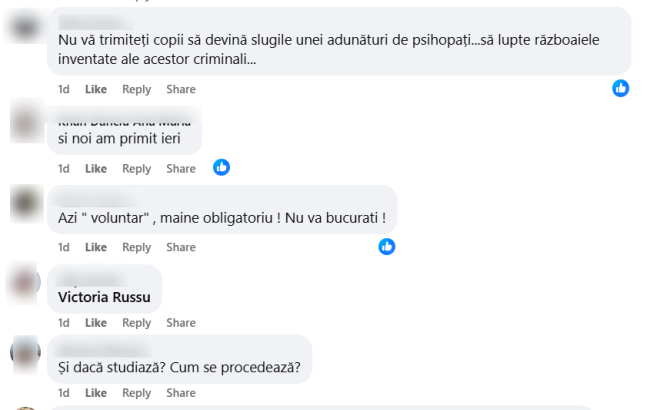
Task: Share the "Azi voluntar" comment
Action: [181, 247]
